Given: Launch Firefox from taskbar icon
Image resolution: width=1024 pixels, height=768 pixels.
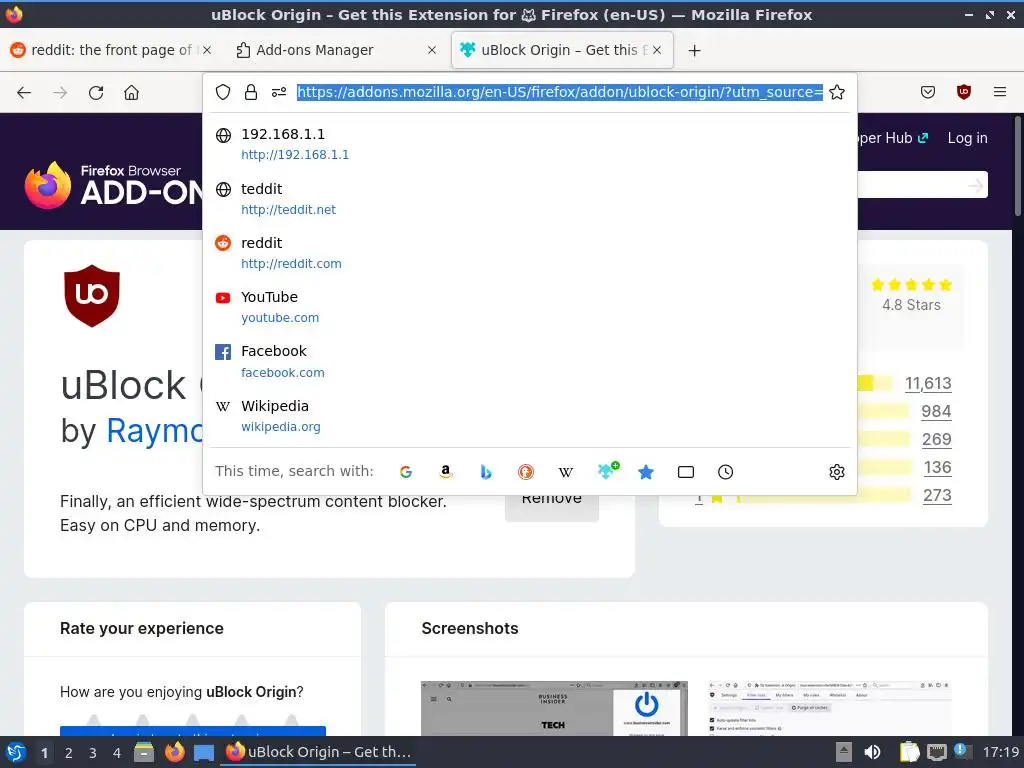Looking at the screenshot, I should [174, 752].
